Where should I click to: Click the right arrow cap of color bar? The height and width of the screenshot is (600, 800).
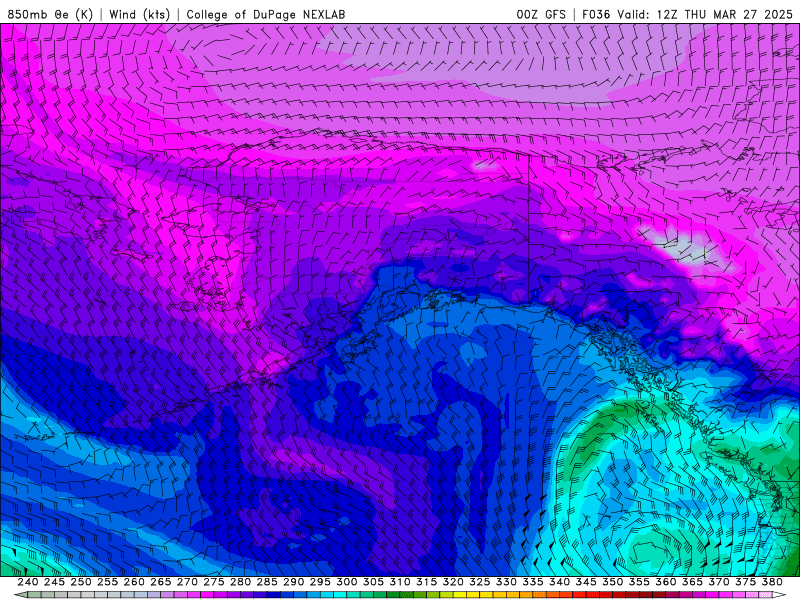pyautogui.click(x=779, y=595)
